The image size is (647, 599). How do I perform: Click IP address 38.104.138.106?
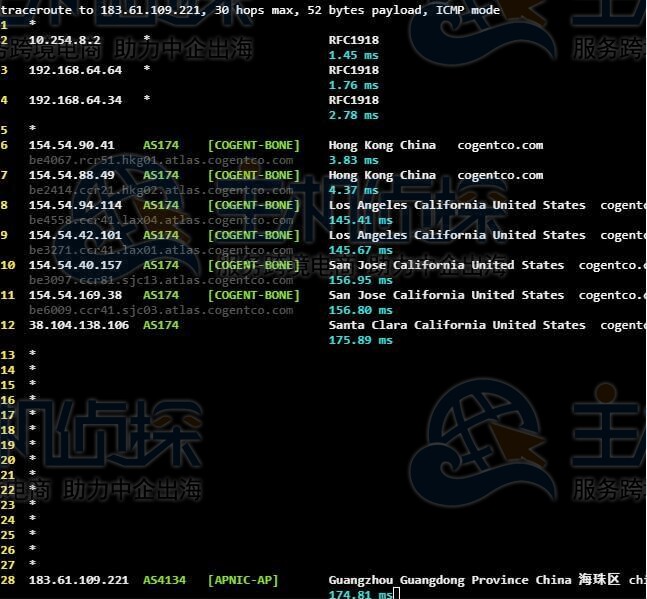pyautogui.click(x=79, y=325)
